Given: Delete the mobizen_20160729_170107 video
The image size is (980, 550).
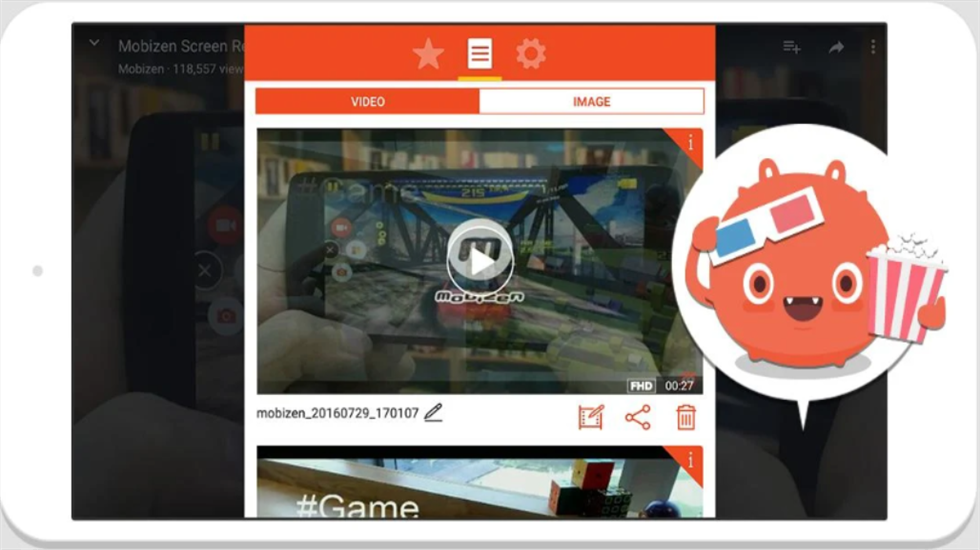Looking at the screenshot, I should click(686, 418).
